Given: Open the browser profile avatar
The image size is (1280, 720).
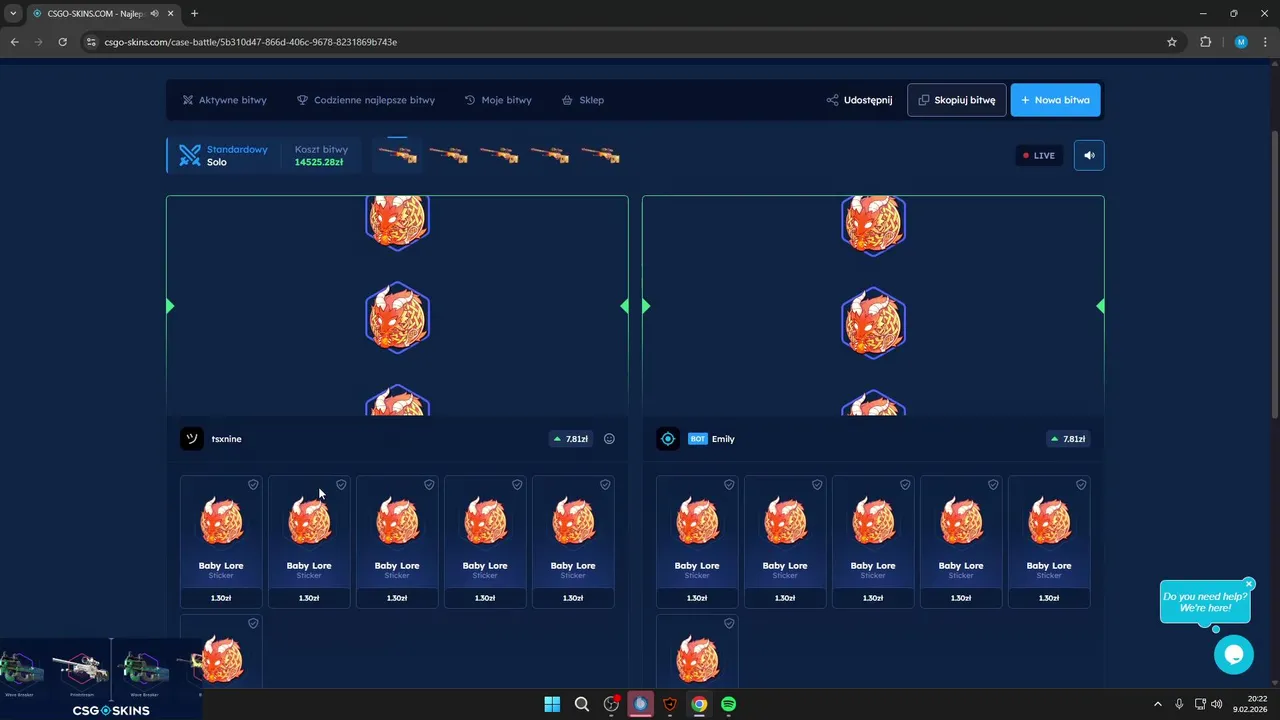Looking at the screenshot, I should tap(1241, 42).
